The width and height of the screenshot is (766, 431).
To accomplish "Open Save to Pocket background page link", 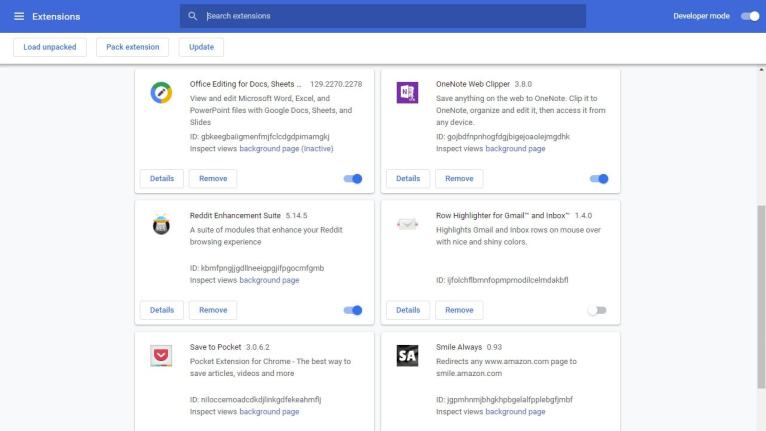I will pos(269,411).
